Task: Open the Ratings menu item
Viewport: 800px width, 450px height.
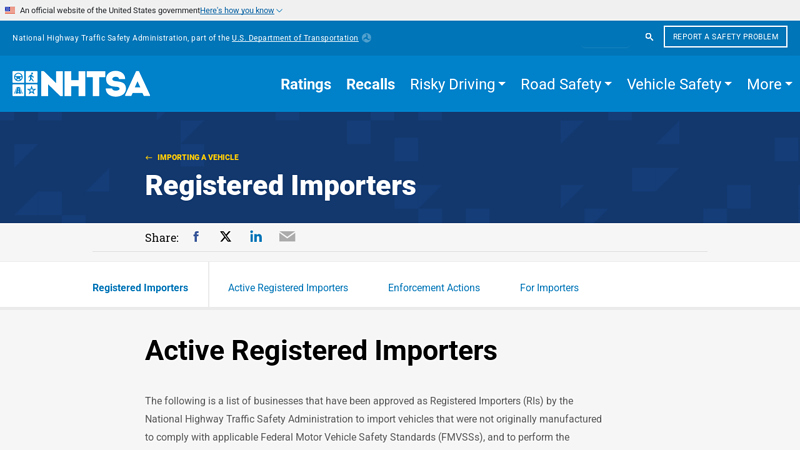Action: tap(306, 84)
